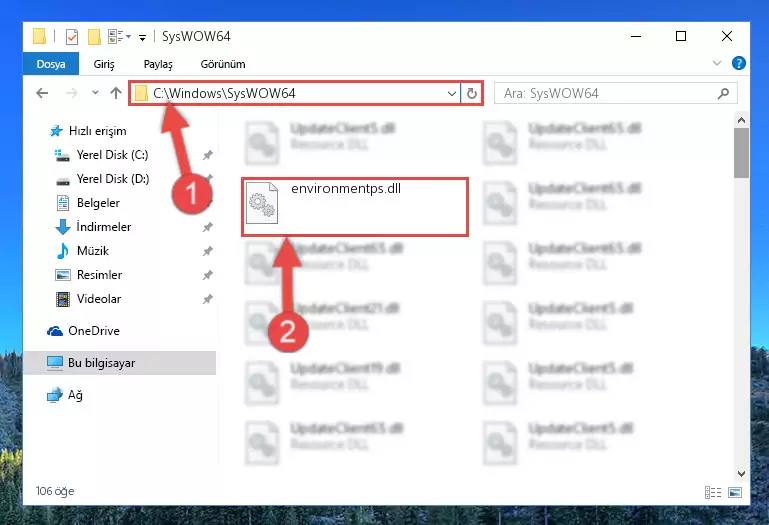The height and width of the screenshot is (525, 769).
Task: Open the recent locations dropdown arrow
Action: [95, 93]
